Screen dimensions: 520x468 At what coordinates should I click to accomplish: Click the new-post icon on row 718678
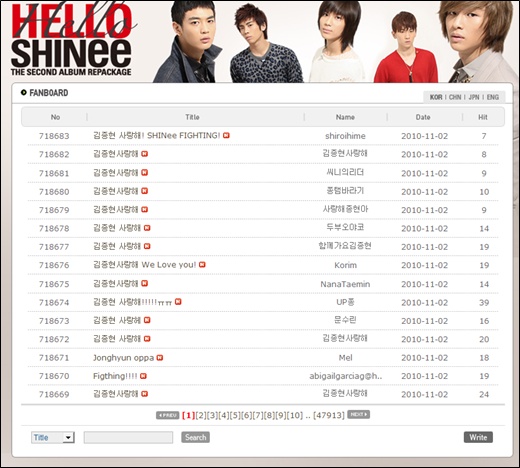click(x=147, y=228)
